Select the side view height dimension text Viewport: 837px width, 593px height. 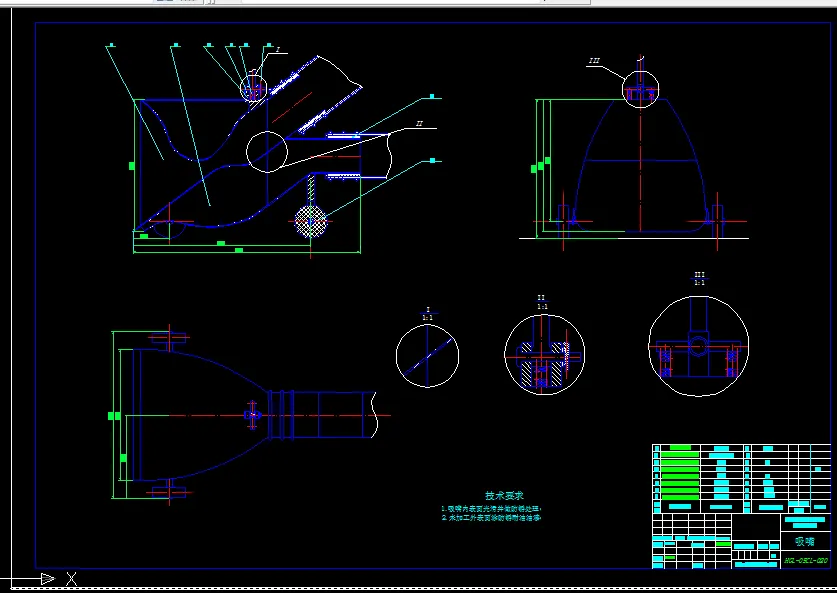coord(132,166)
